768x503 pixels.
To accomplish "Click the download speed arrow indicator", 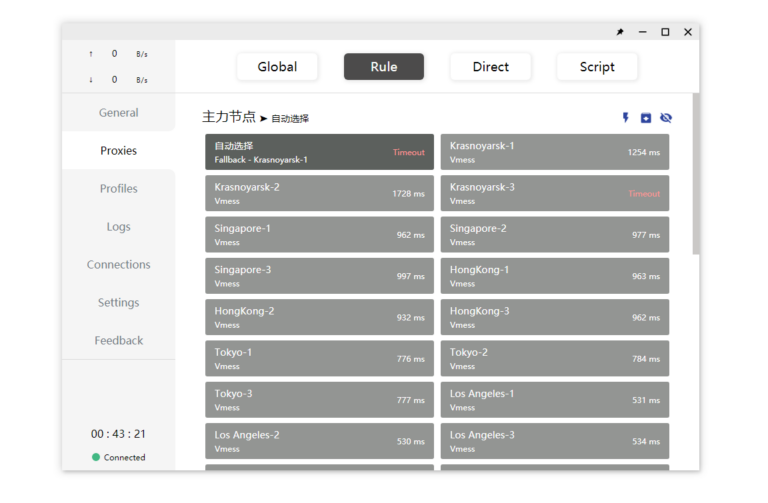I will [x=91, y=80].
